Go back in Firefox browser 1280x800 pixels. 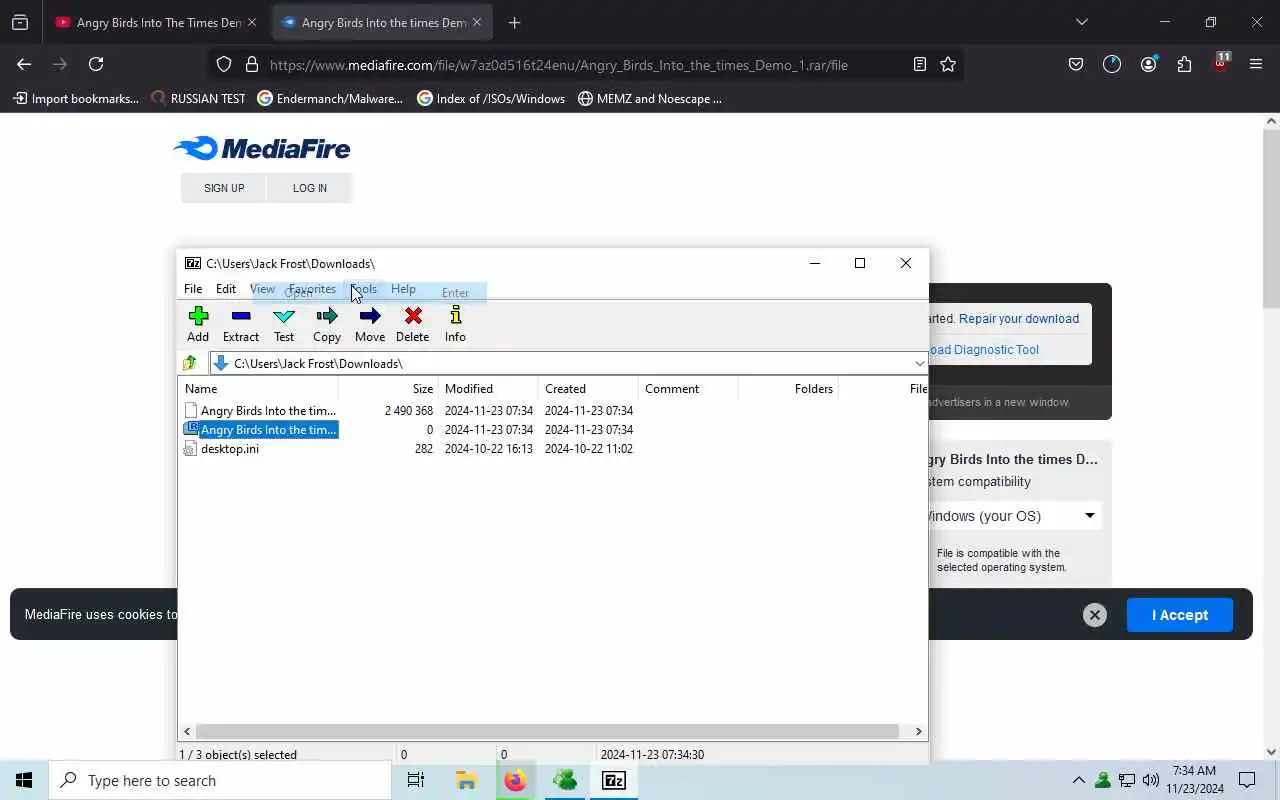(x=24, y=64)
